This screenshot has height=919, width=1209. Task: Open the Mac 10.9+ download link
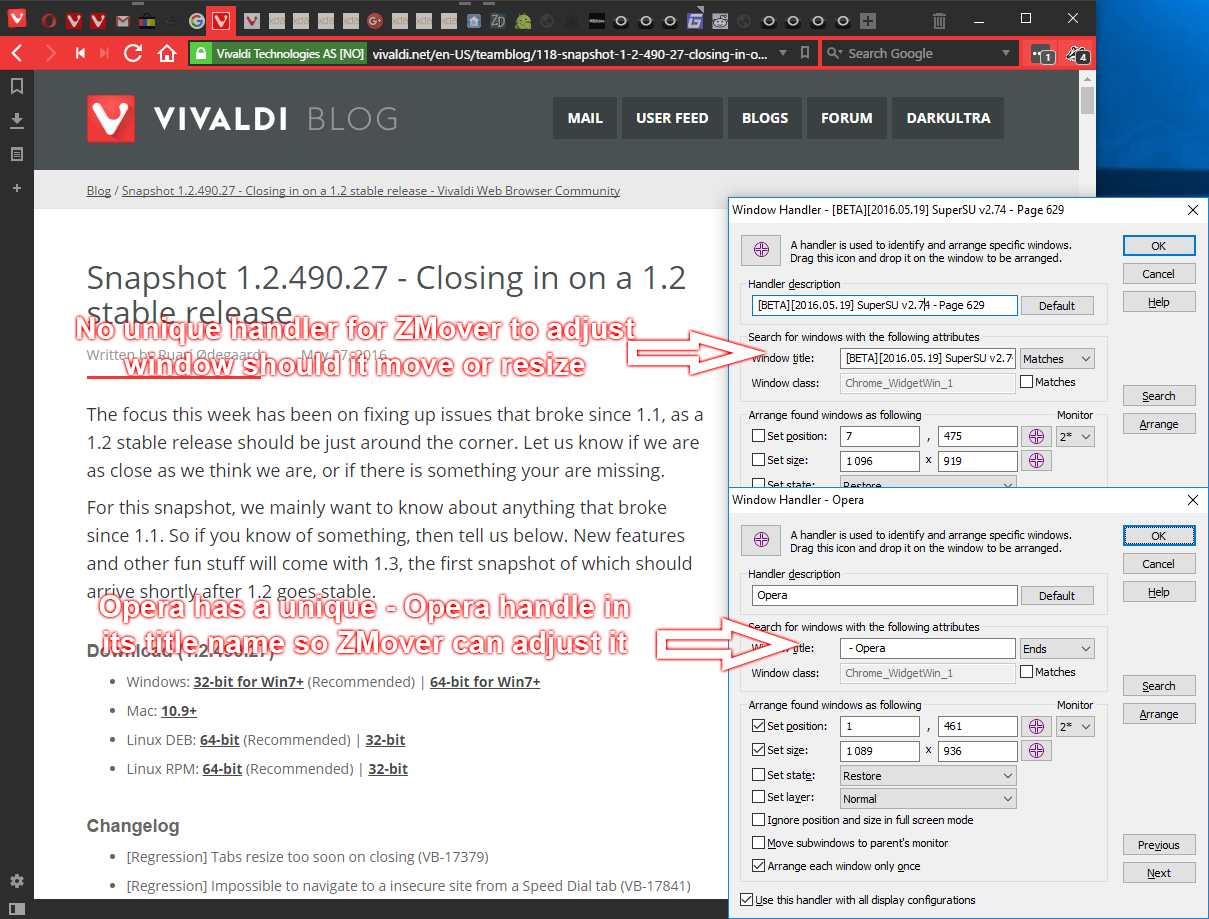pos(179,711)
